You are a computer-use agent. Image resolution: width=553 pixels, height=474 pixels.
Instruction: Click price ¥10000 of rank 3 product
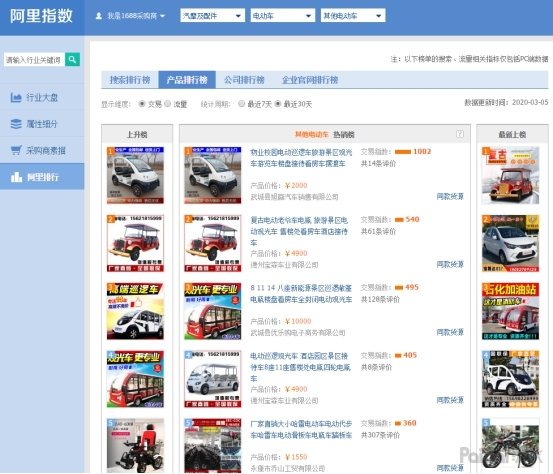298,321
